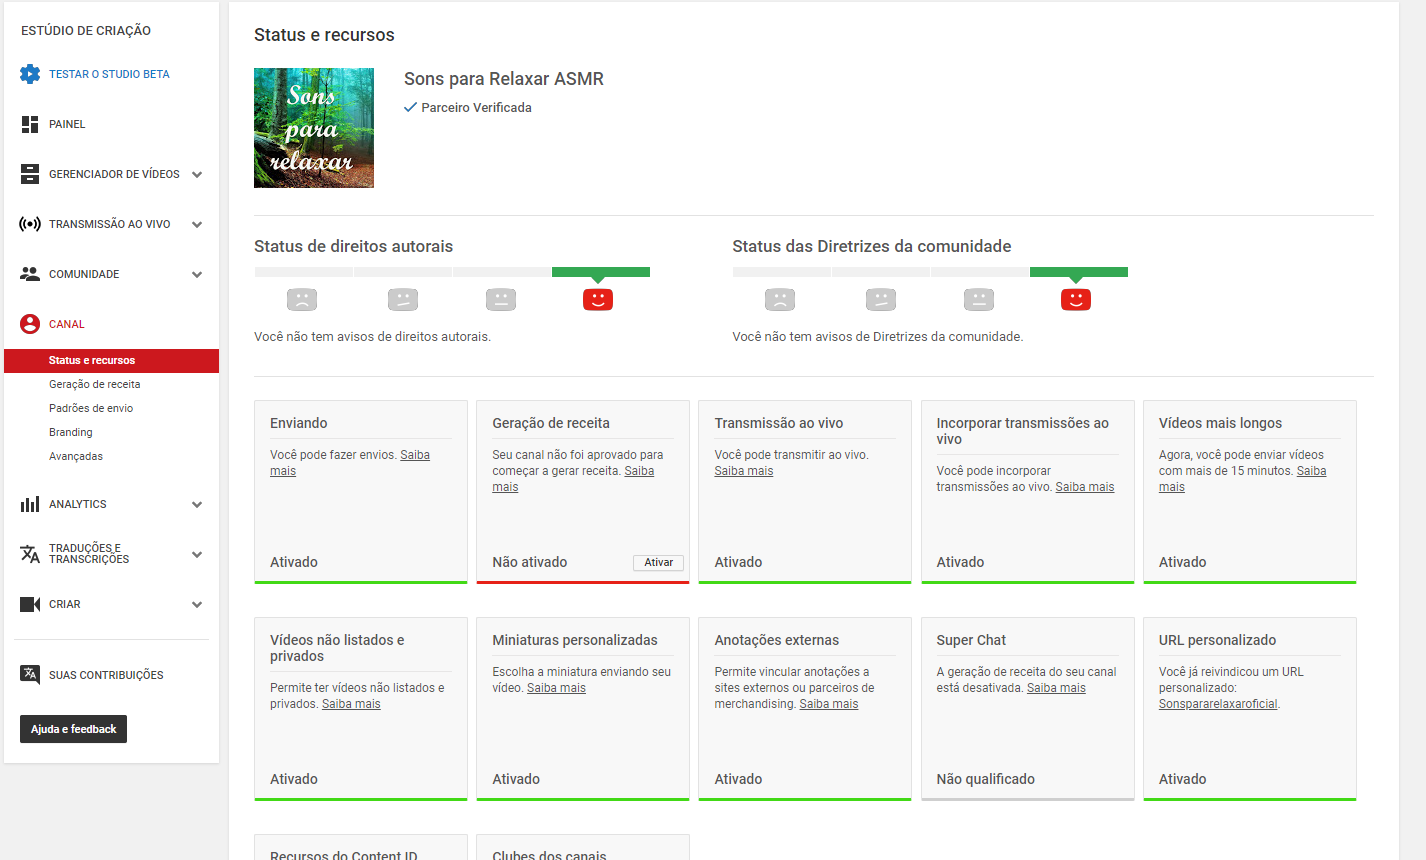
Task: Click the green bar of copyright status
Action: coord(601,272)
